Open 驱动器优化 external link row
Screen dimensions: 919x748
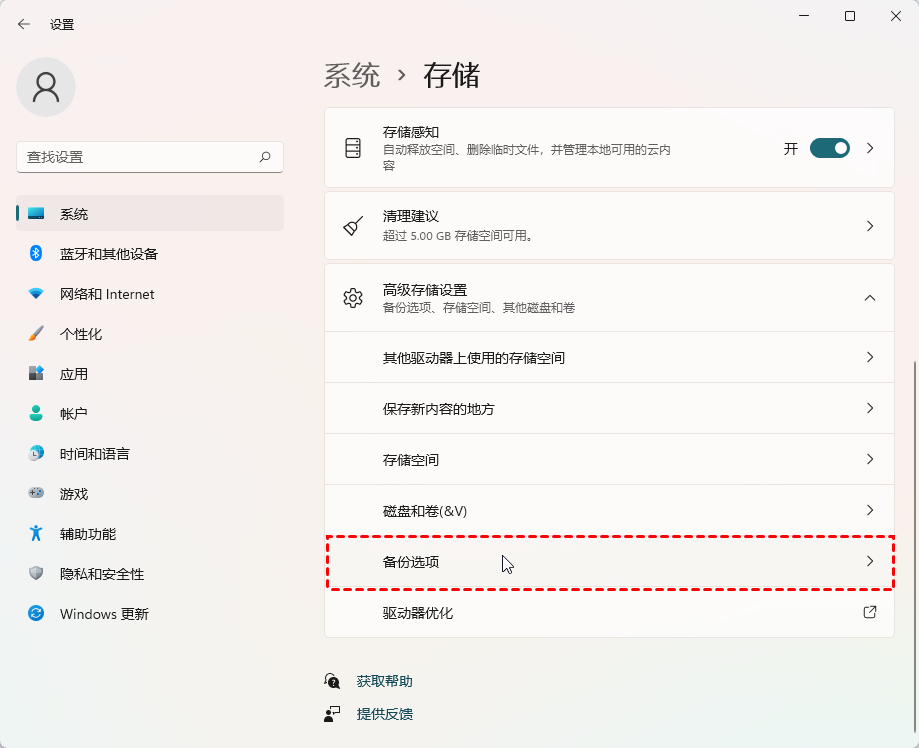coord(609,612)
